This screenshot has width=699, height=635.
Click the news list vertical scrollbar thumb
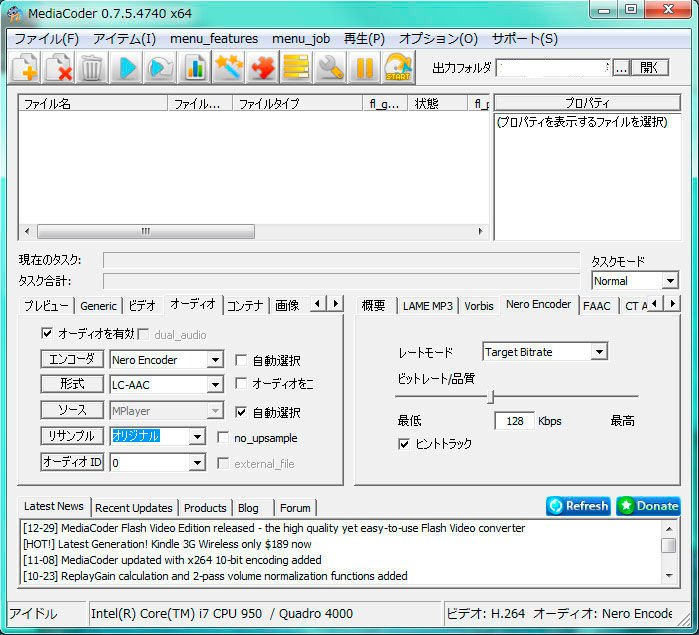(668, 545)
